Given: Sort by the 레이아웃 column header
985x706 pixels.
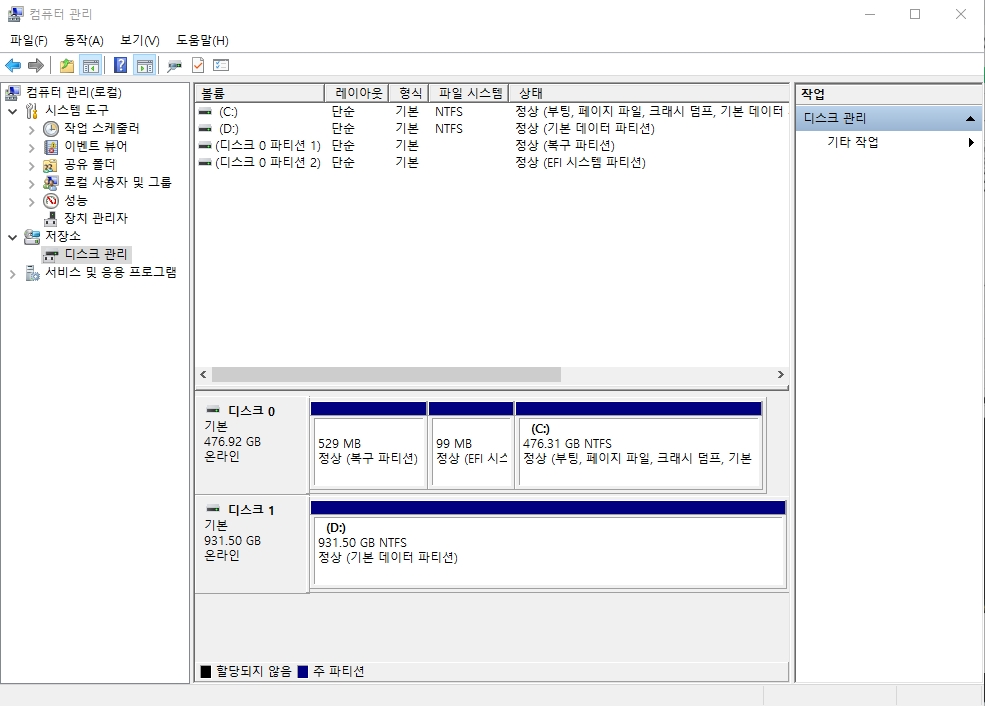Looking at the screenshot, I should (356, 93).
